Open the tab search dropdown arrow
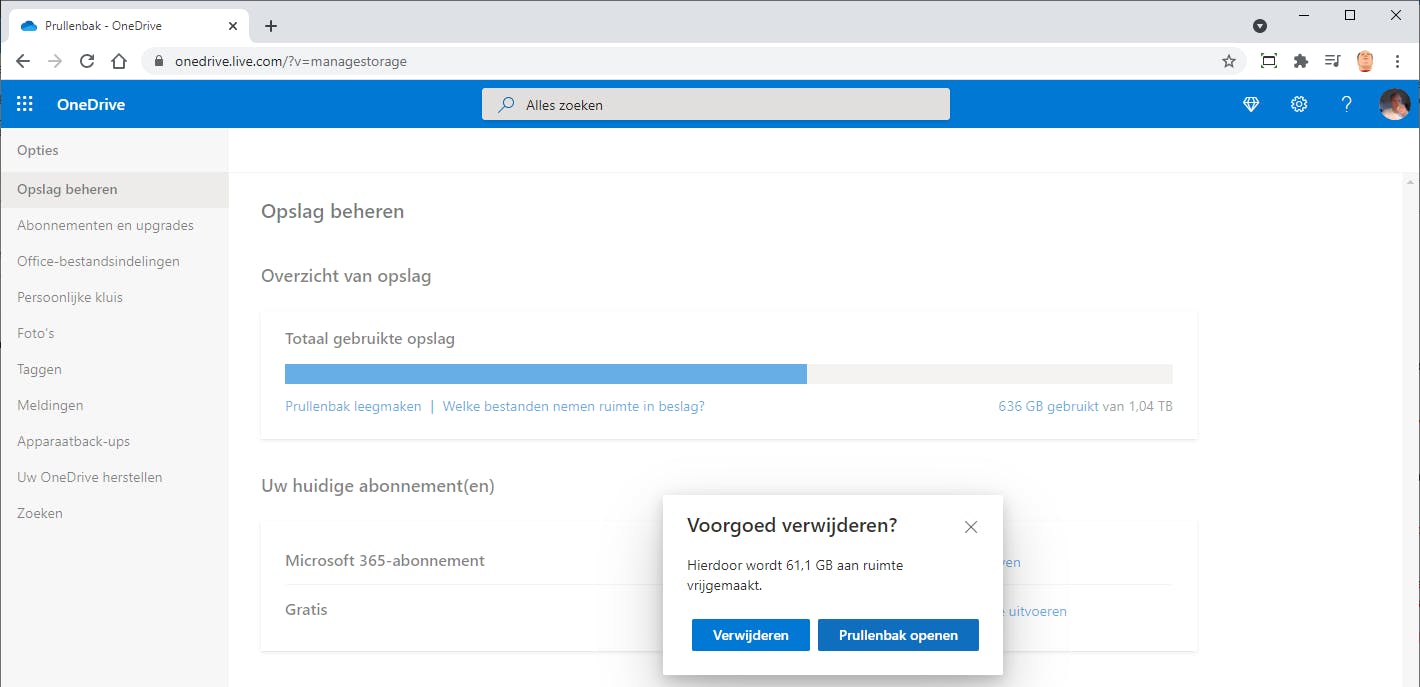 [x=1260, y=26]
